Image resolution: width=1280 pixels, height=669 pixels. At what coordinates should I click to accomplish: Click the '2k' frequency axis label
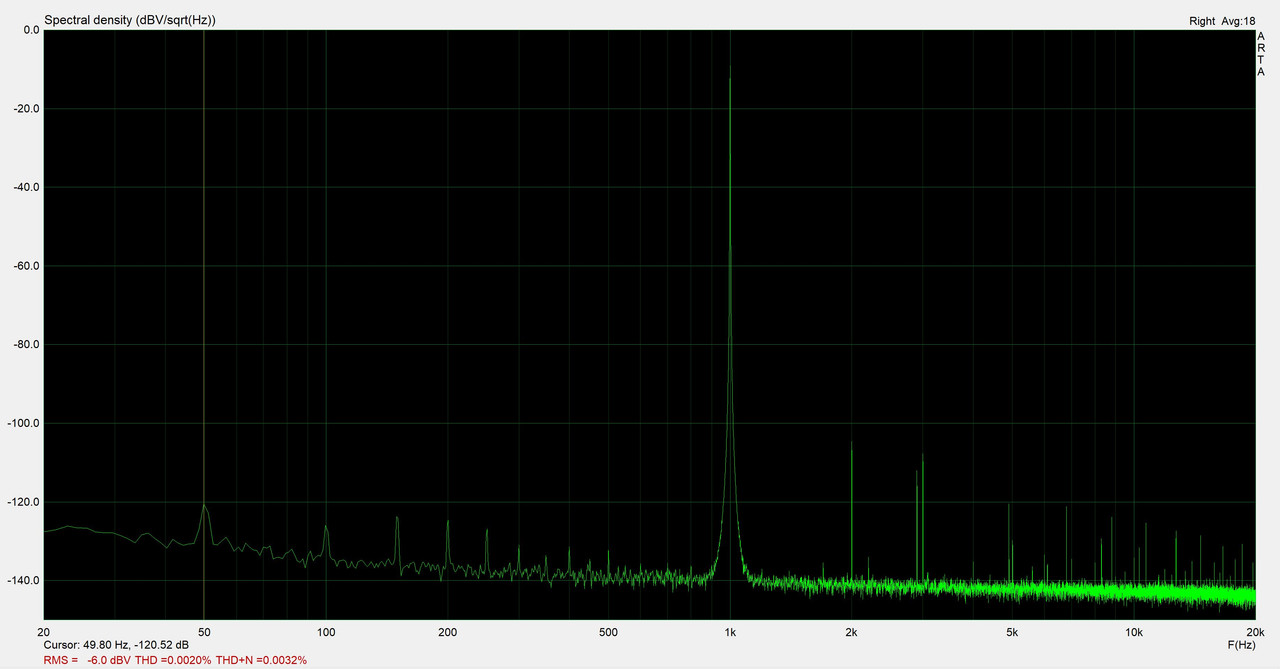[x=851, y=633]
